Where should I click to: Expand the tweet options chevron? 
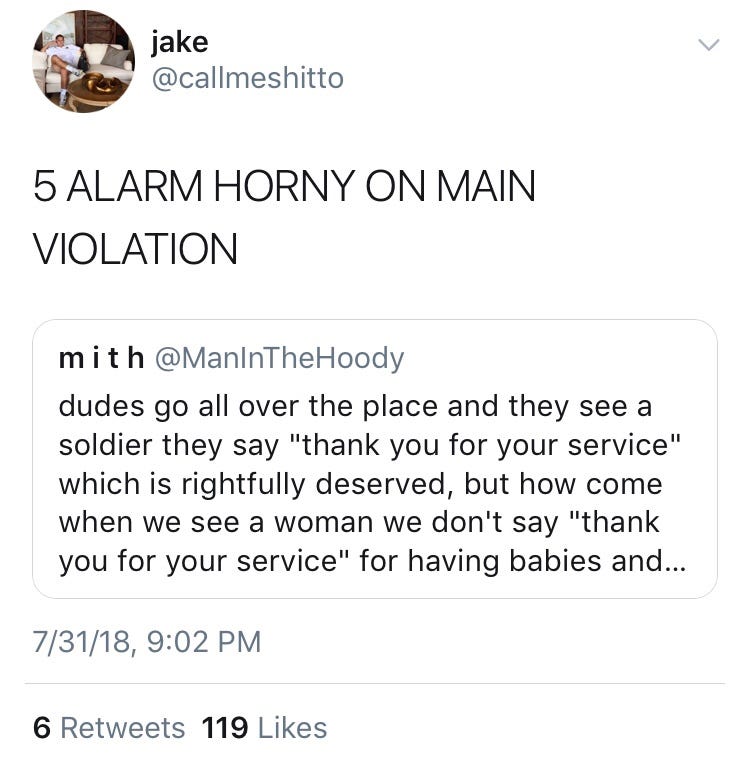click(x=709, y=45)
